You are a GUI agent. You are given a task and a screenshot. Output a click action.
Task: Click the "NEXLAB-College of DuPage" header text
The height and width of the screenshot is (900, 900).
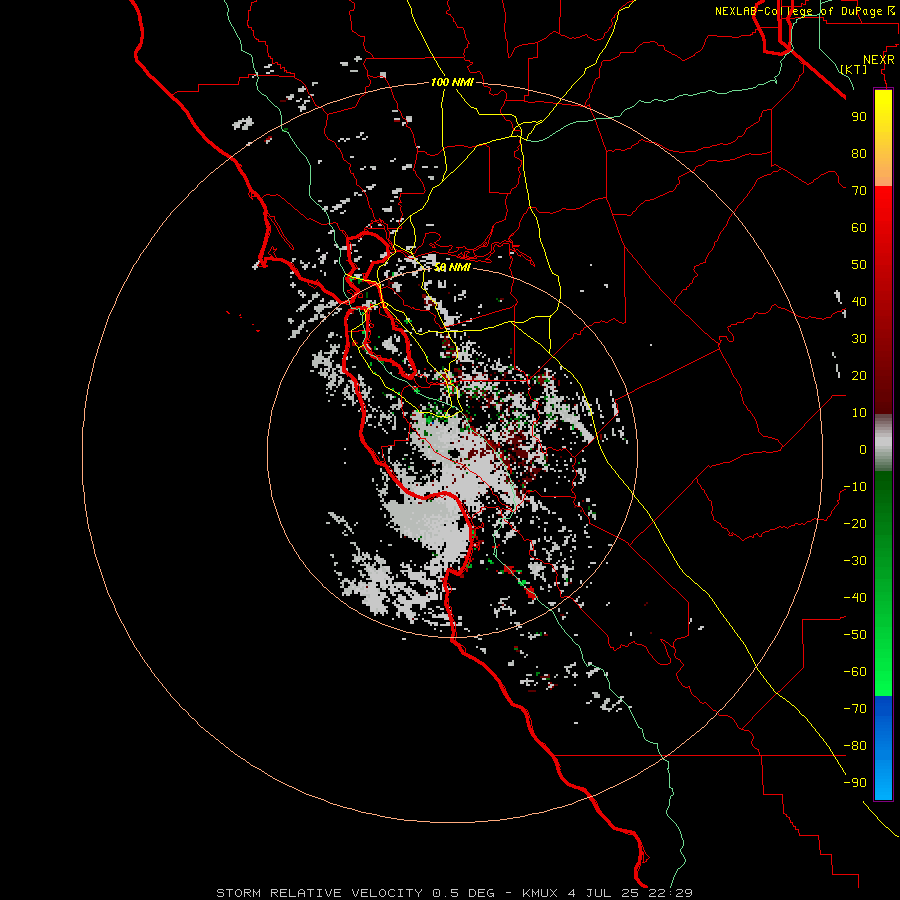(x=798, y=11)
